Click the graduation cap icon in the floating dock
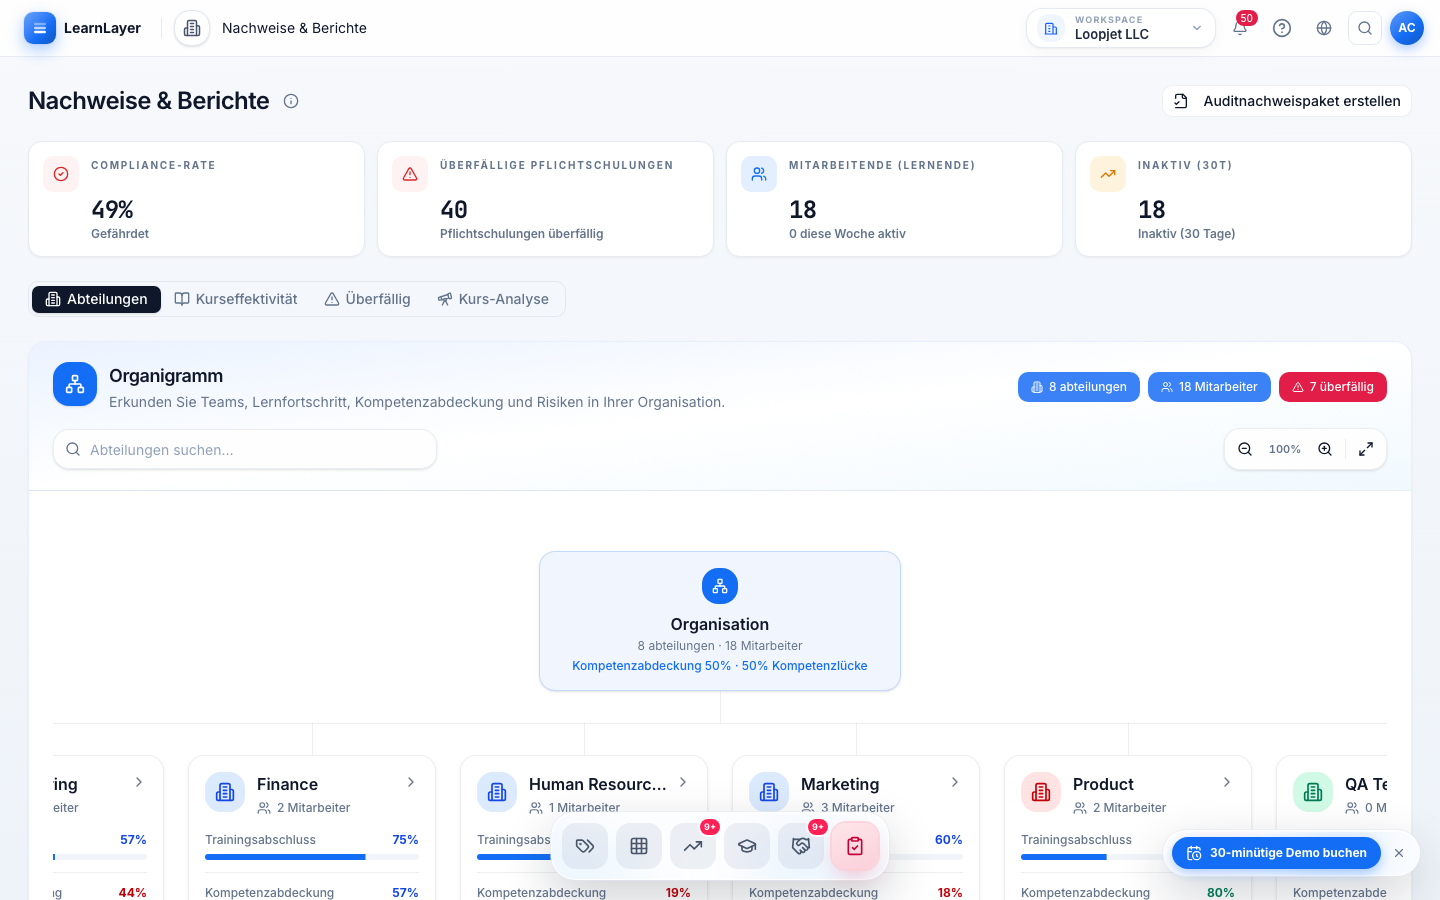 tap(747, 846)
